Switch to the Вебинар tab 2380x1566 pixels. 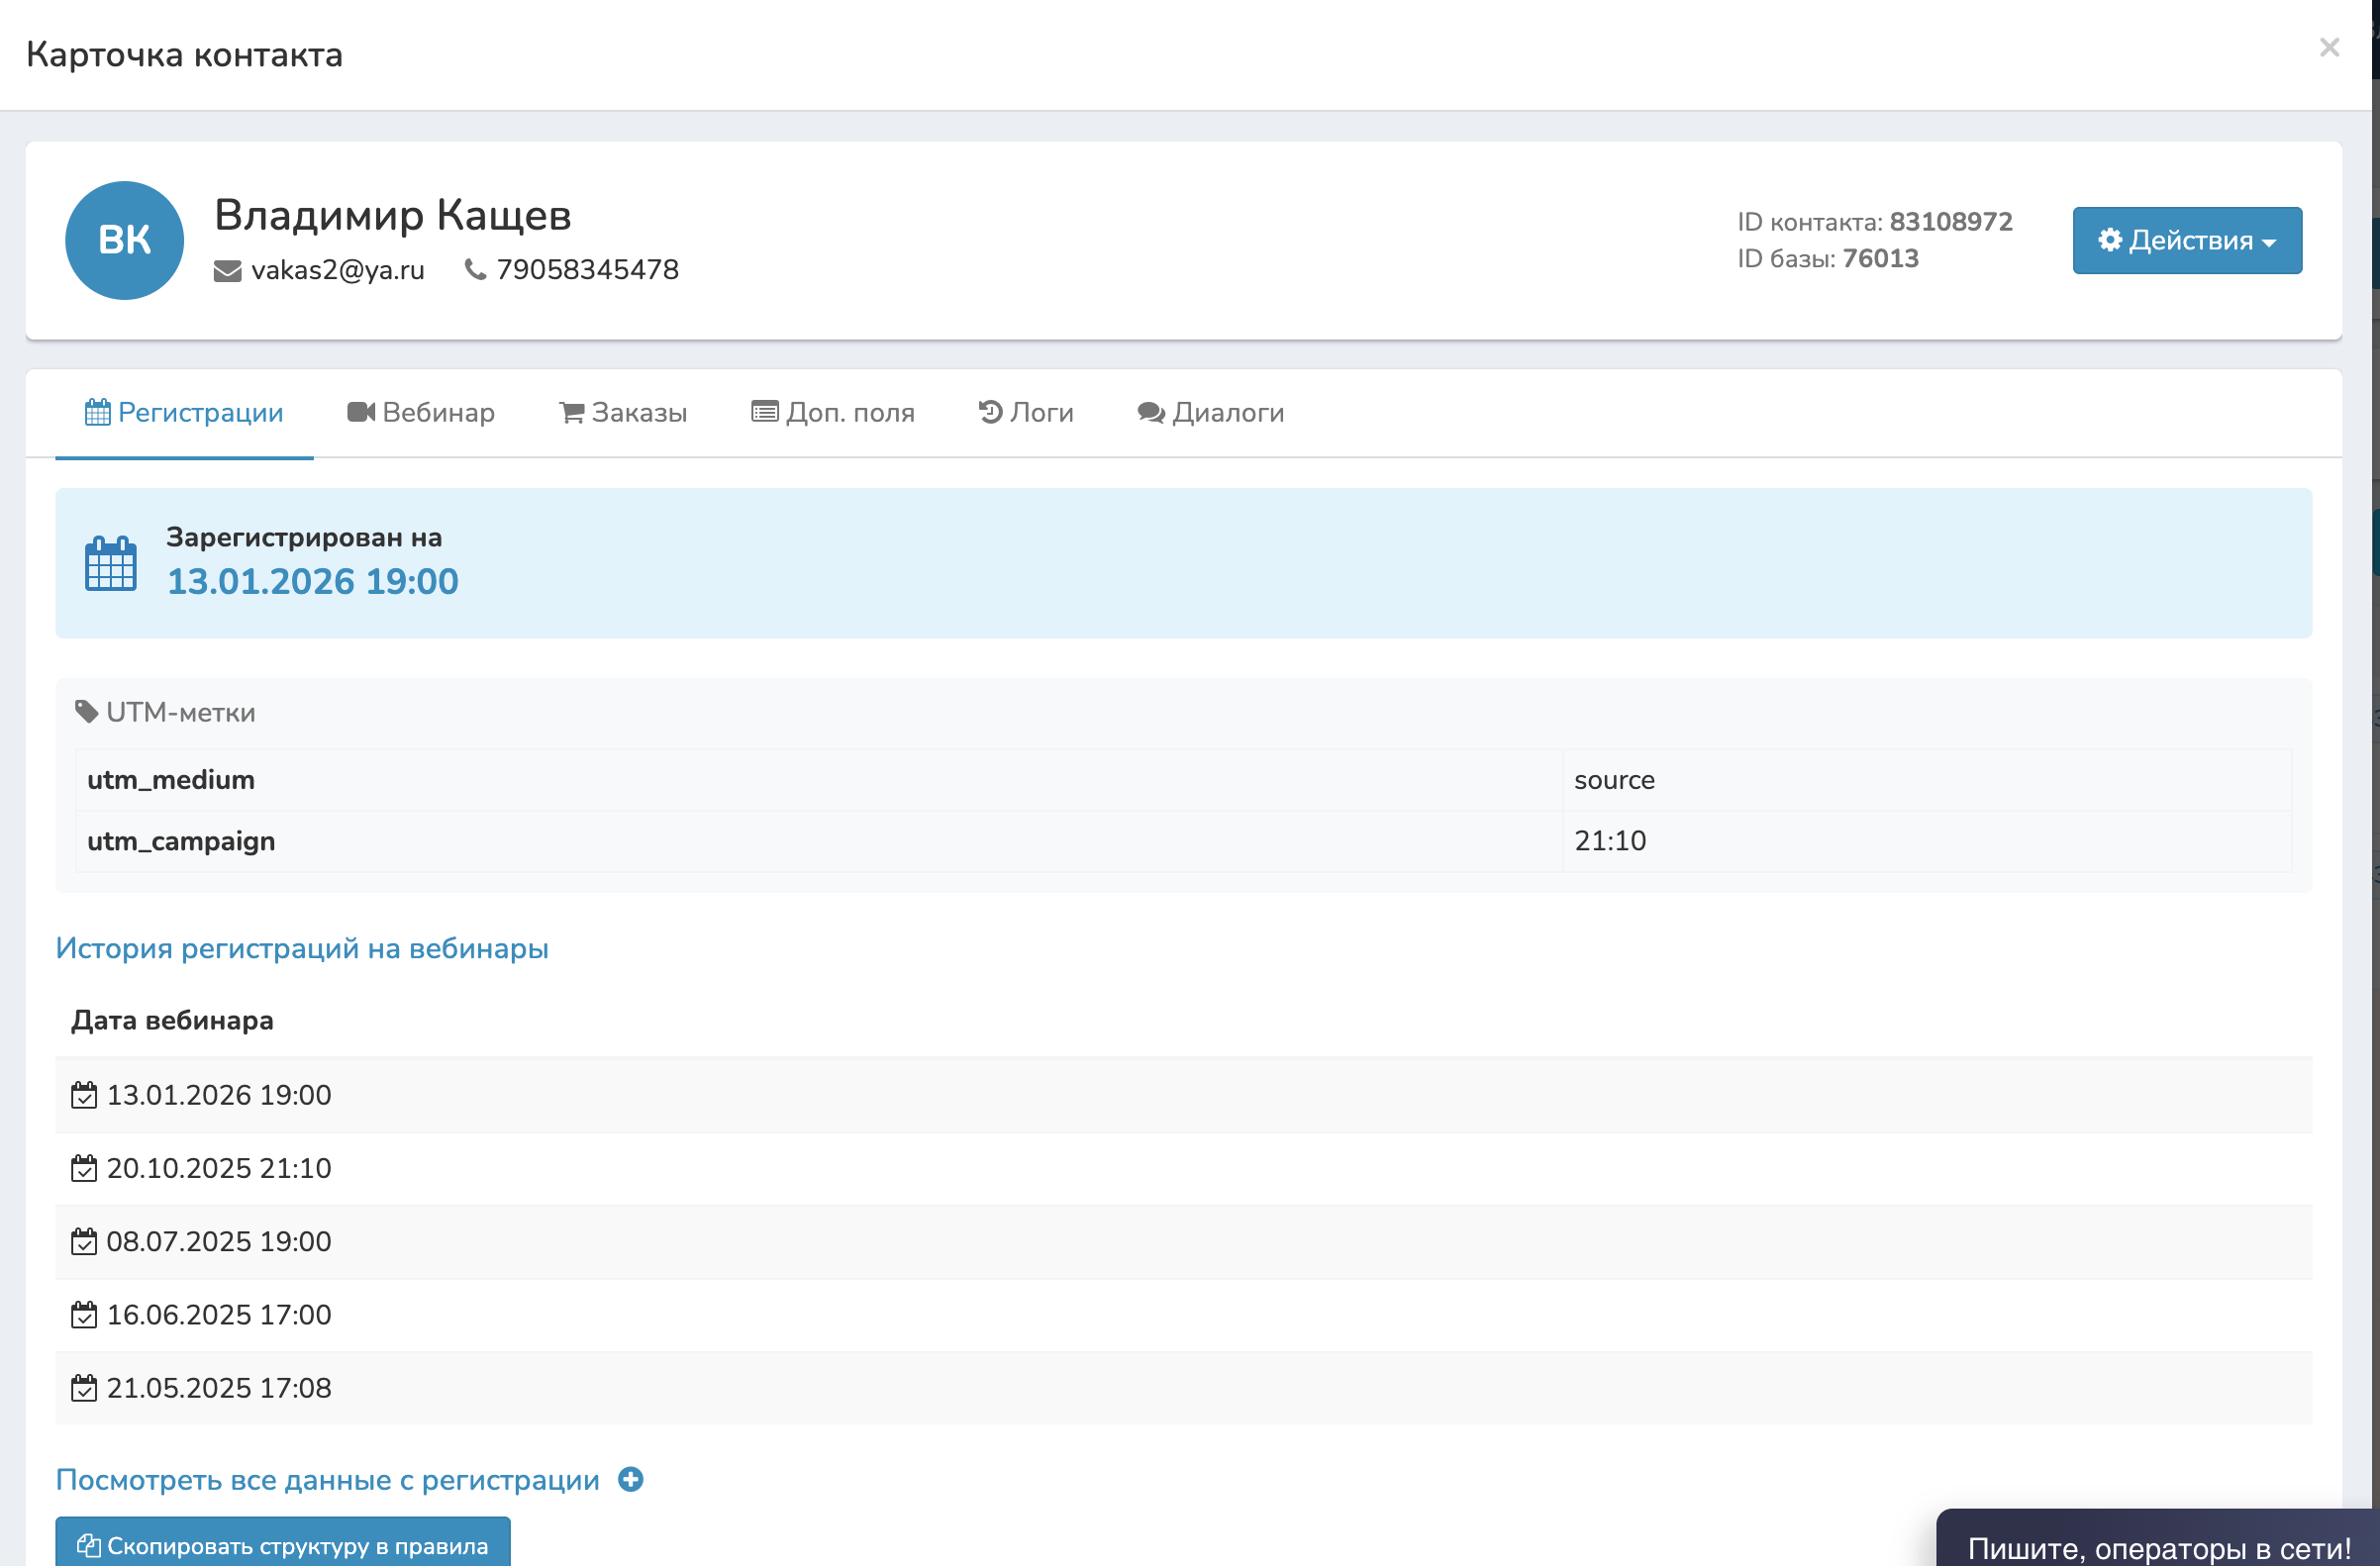421,412
